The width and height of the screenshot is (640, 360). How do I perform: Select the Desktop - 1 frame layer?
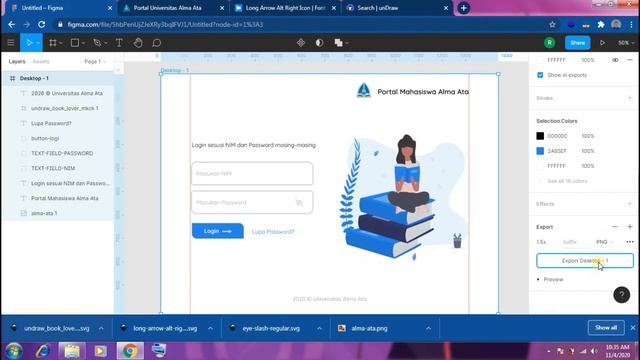click(58, 78)
